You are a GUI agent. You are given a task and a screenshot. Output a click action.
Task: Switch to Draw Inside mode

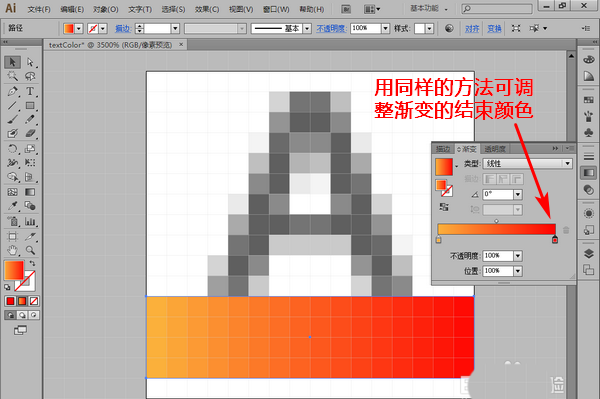click(34, 315)
